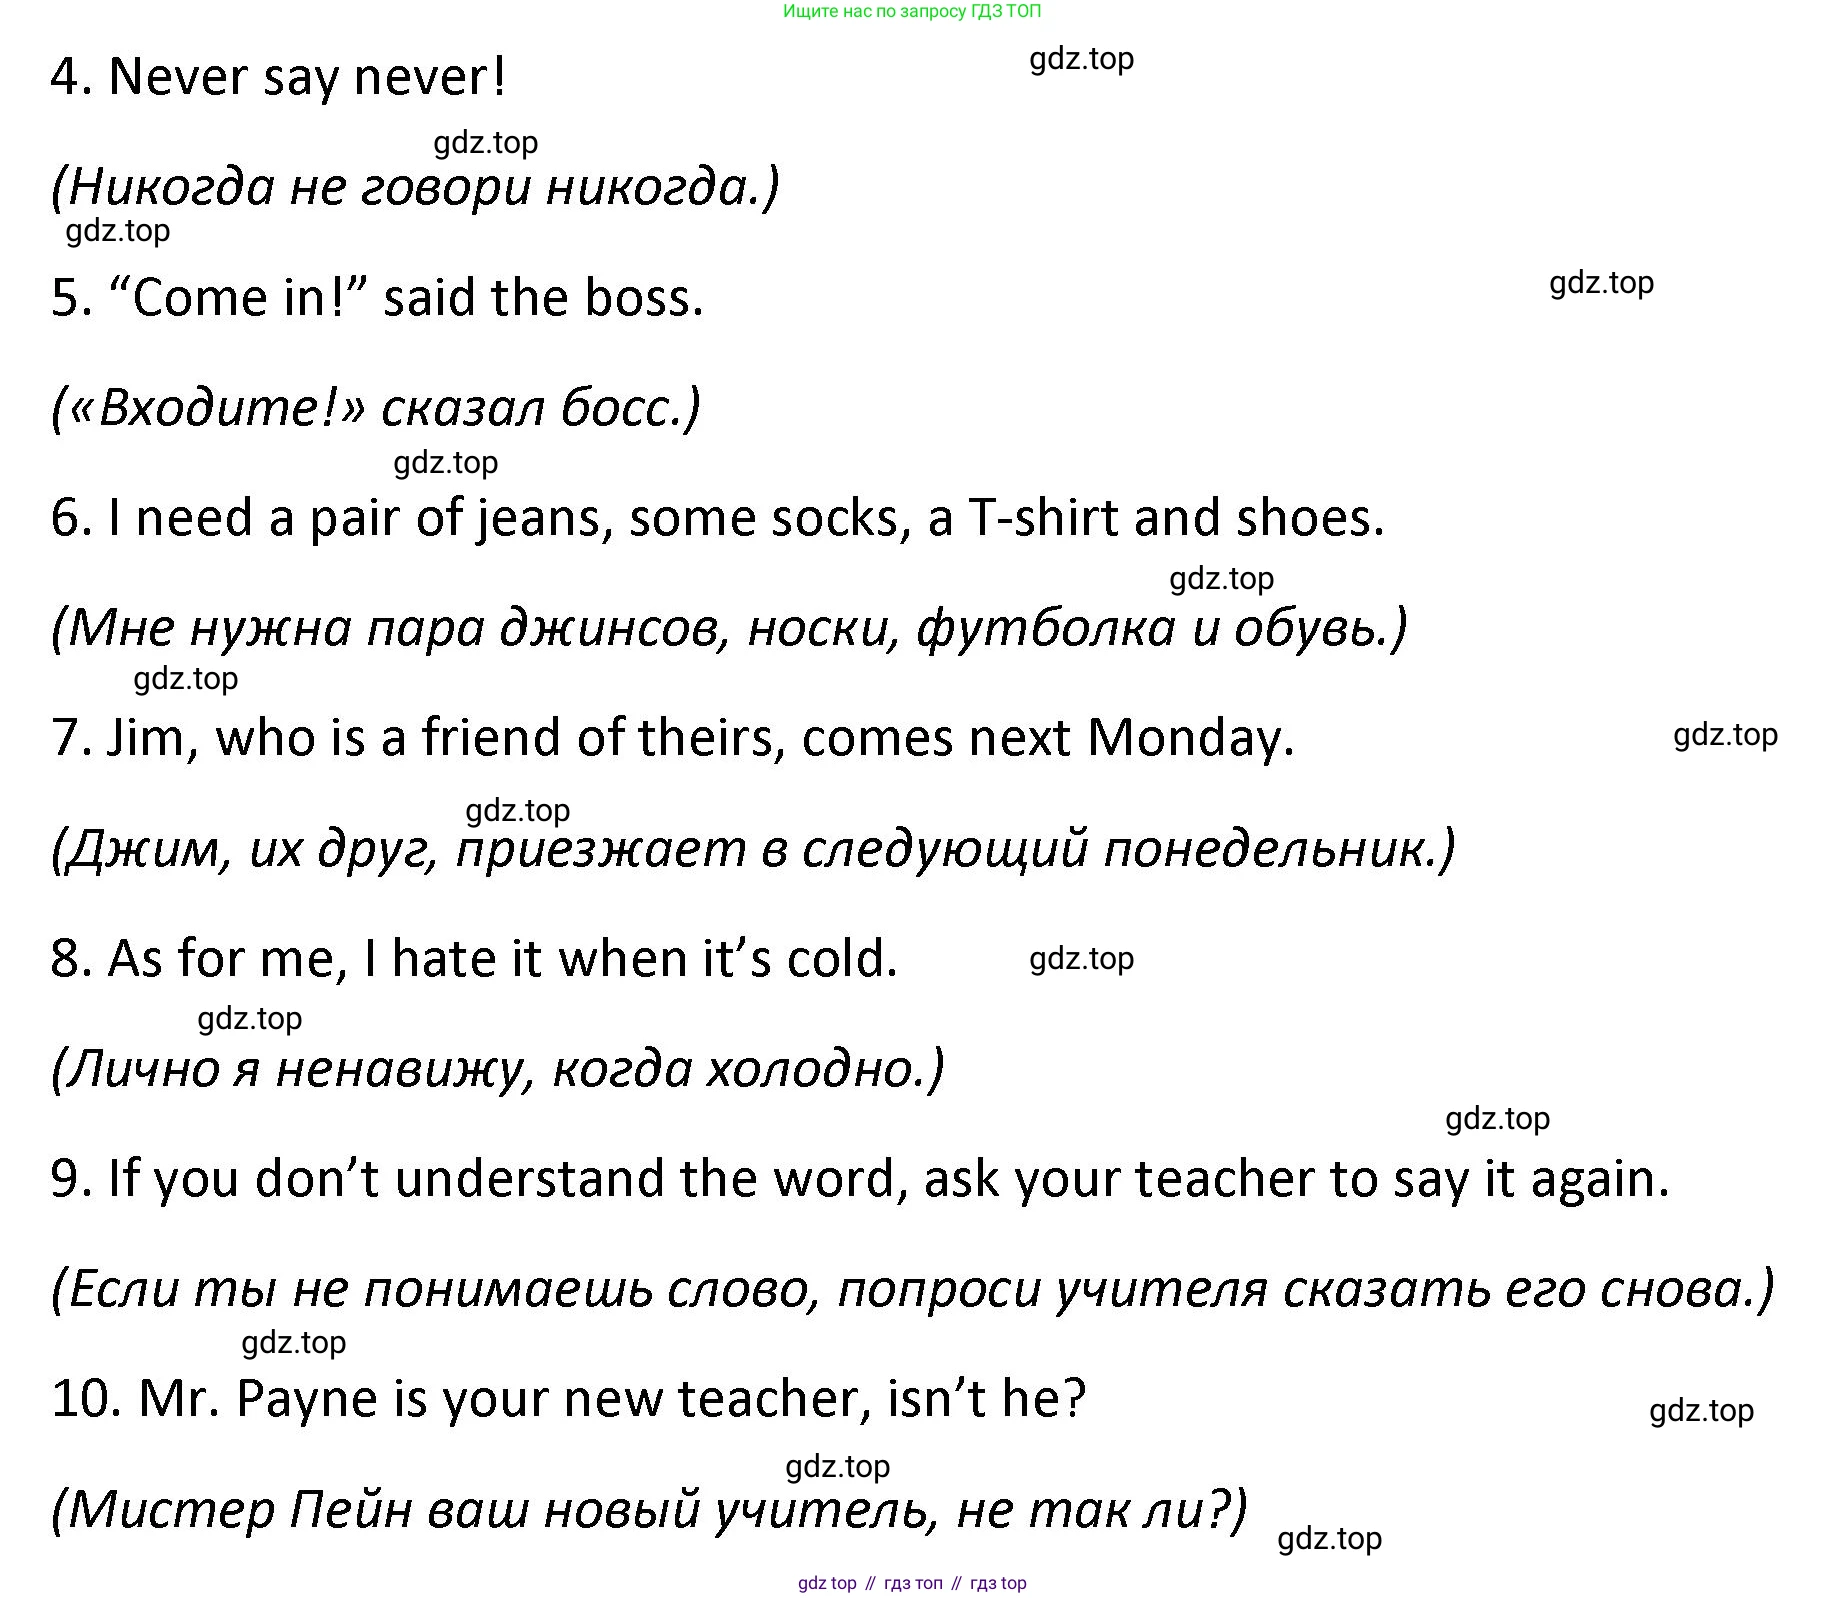
Task: Click the sentence about needing a pair of jeans
Action: 717,517
